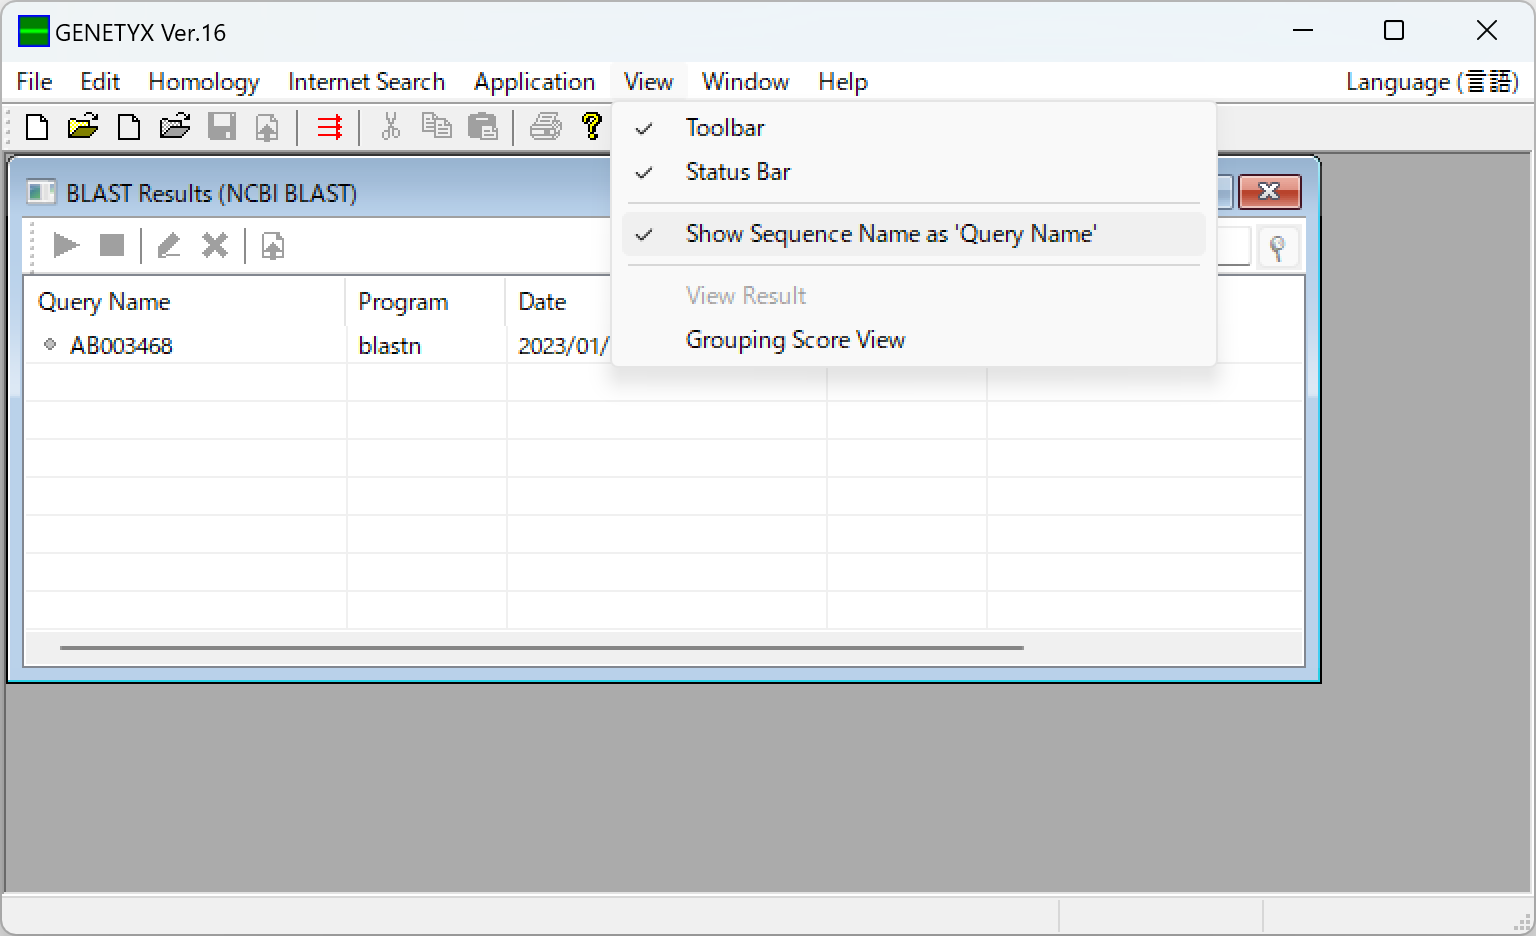Screen dimensions: 1536x936
Task: Close the open View menu
Action: coord(649,82)
